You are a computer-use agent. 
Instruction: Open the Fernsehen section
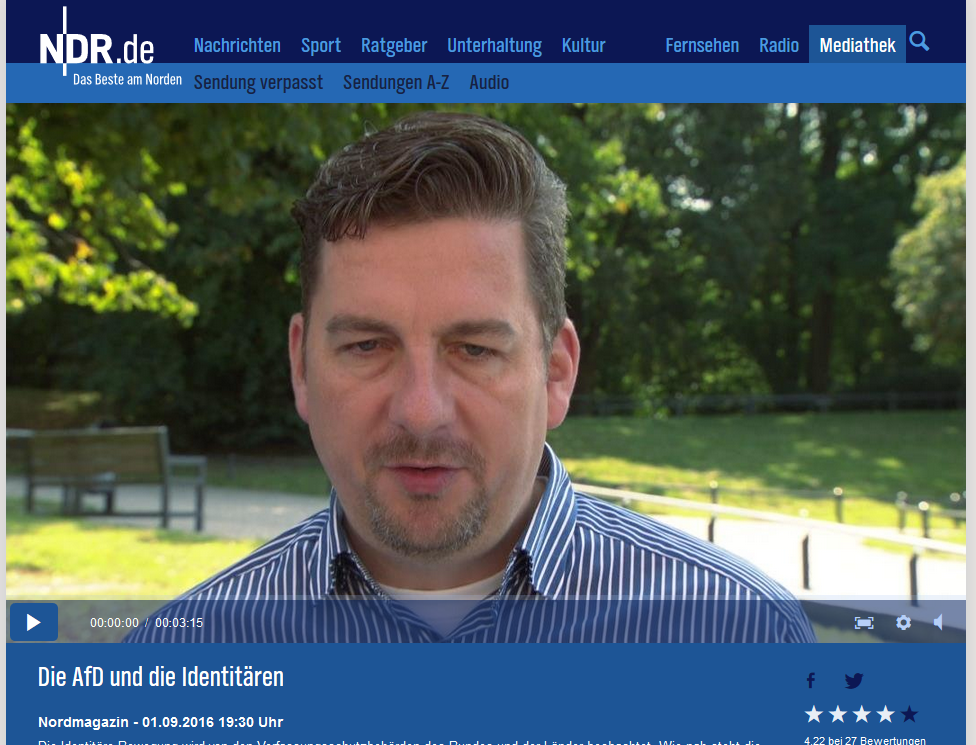pos(702,45)
